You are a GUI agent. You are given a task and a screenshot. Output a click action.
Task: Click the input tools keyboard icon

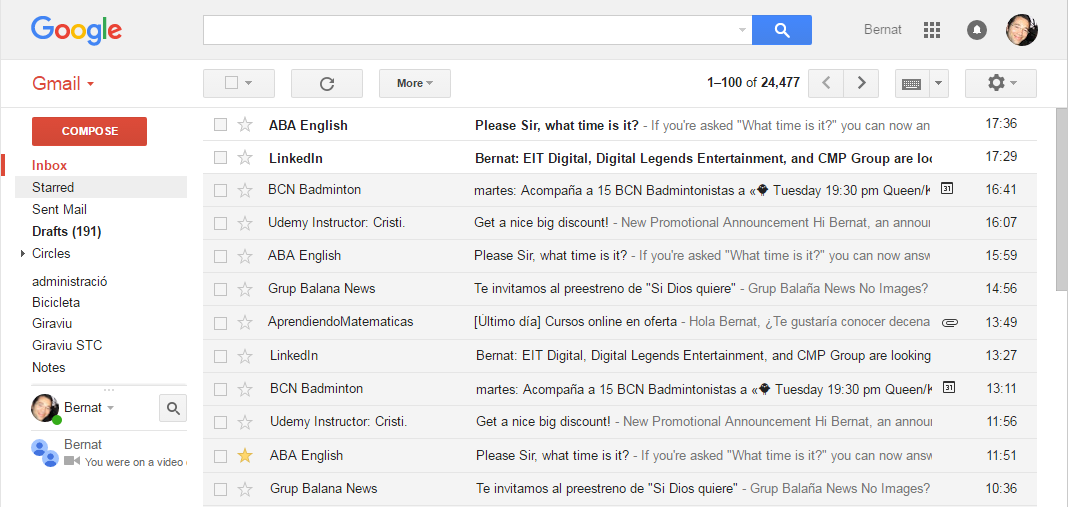[x=911, y=83]
